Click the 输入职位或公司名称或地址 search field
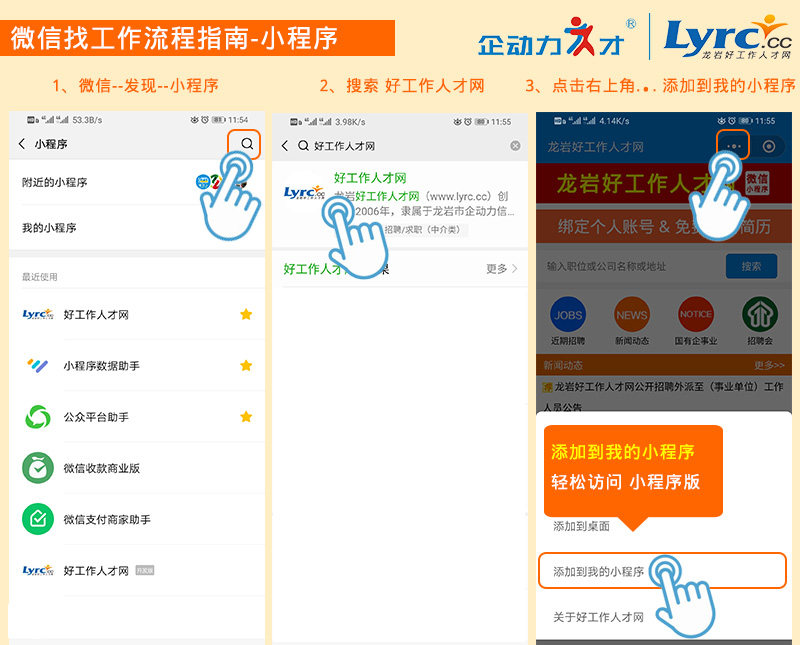The width and height of the screenshot is (800, 645). [630, 267]
